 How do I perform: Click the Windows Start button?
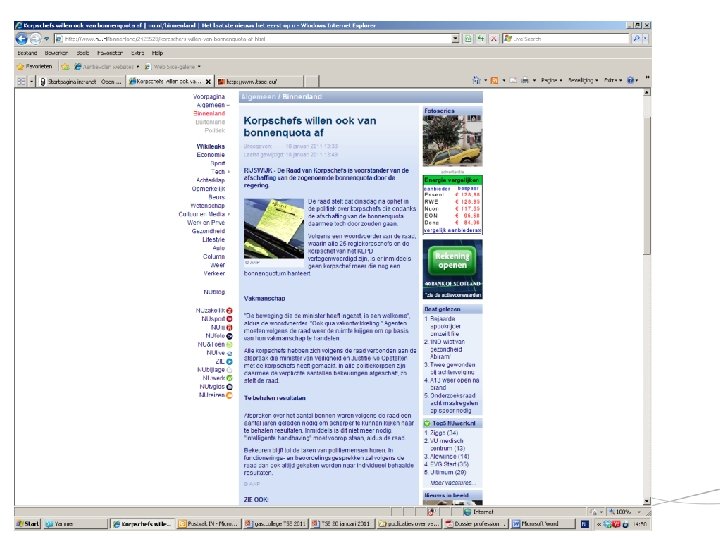28,523
